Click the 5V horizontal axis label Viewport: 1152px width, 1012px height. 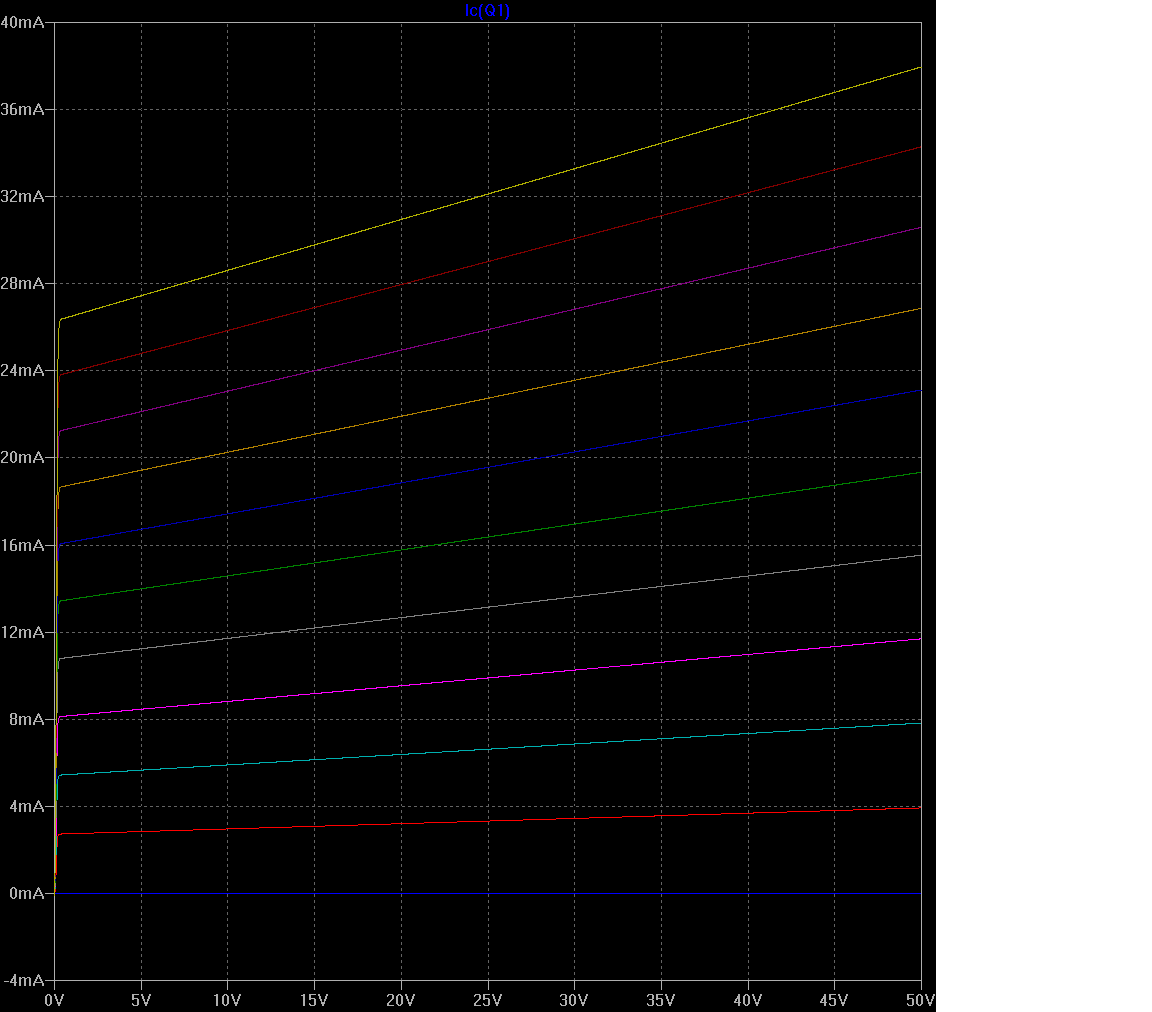[x=141, y=1000]
